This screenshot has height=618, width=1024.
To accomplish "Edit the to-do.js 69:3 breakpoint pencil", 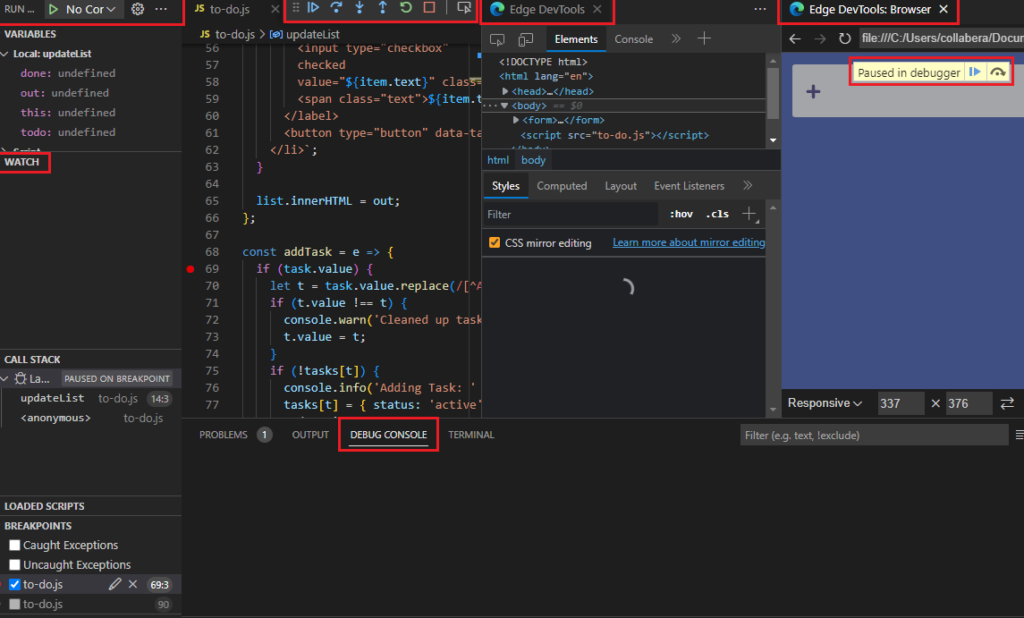I will click(x=115, y=584).
